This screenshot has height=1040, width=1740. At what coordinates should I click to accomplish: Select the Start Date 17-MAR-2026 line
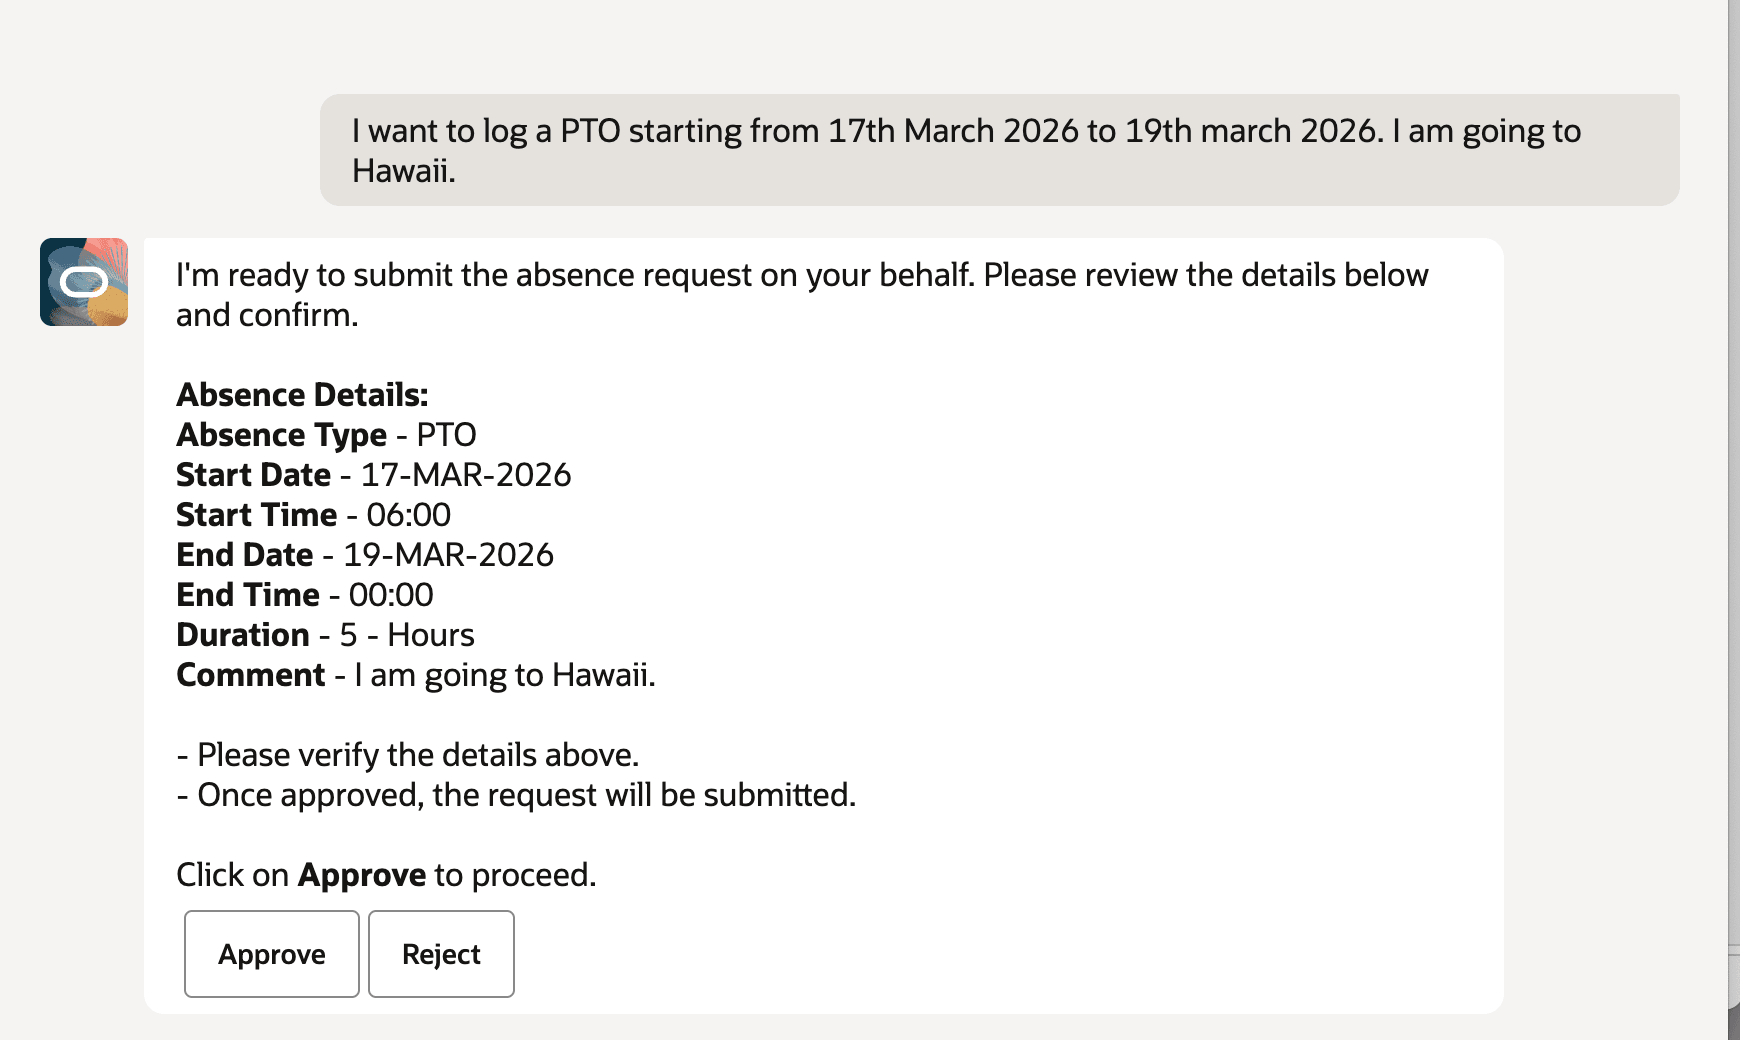pyautogui.click(x=373, y=474)
